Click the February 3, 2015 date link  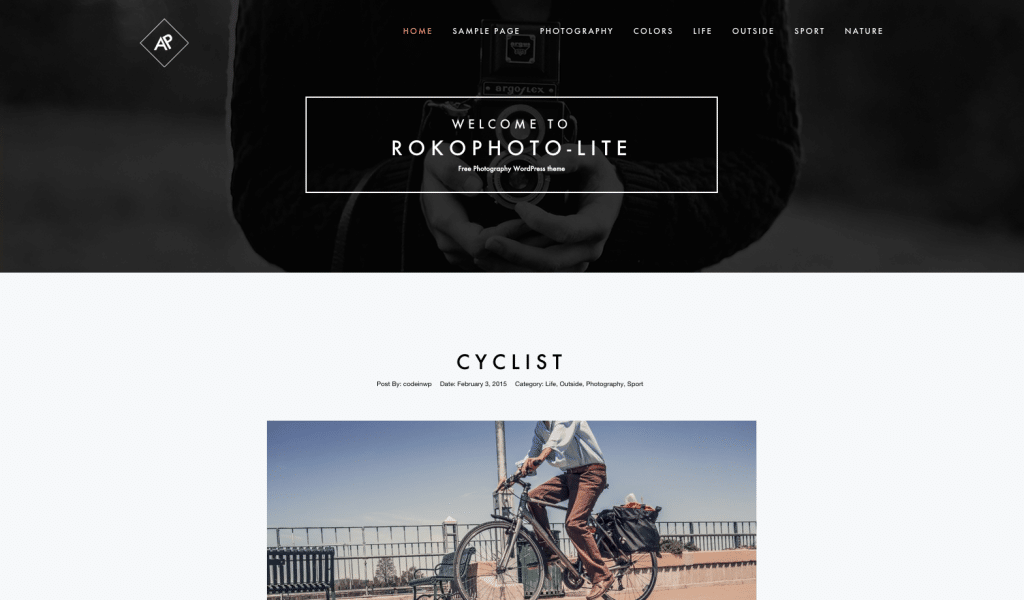481,384
